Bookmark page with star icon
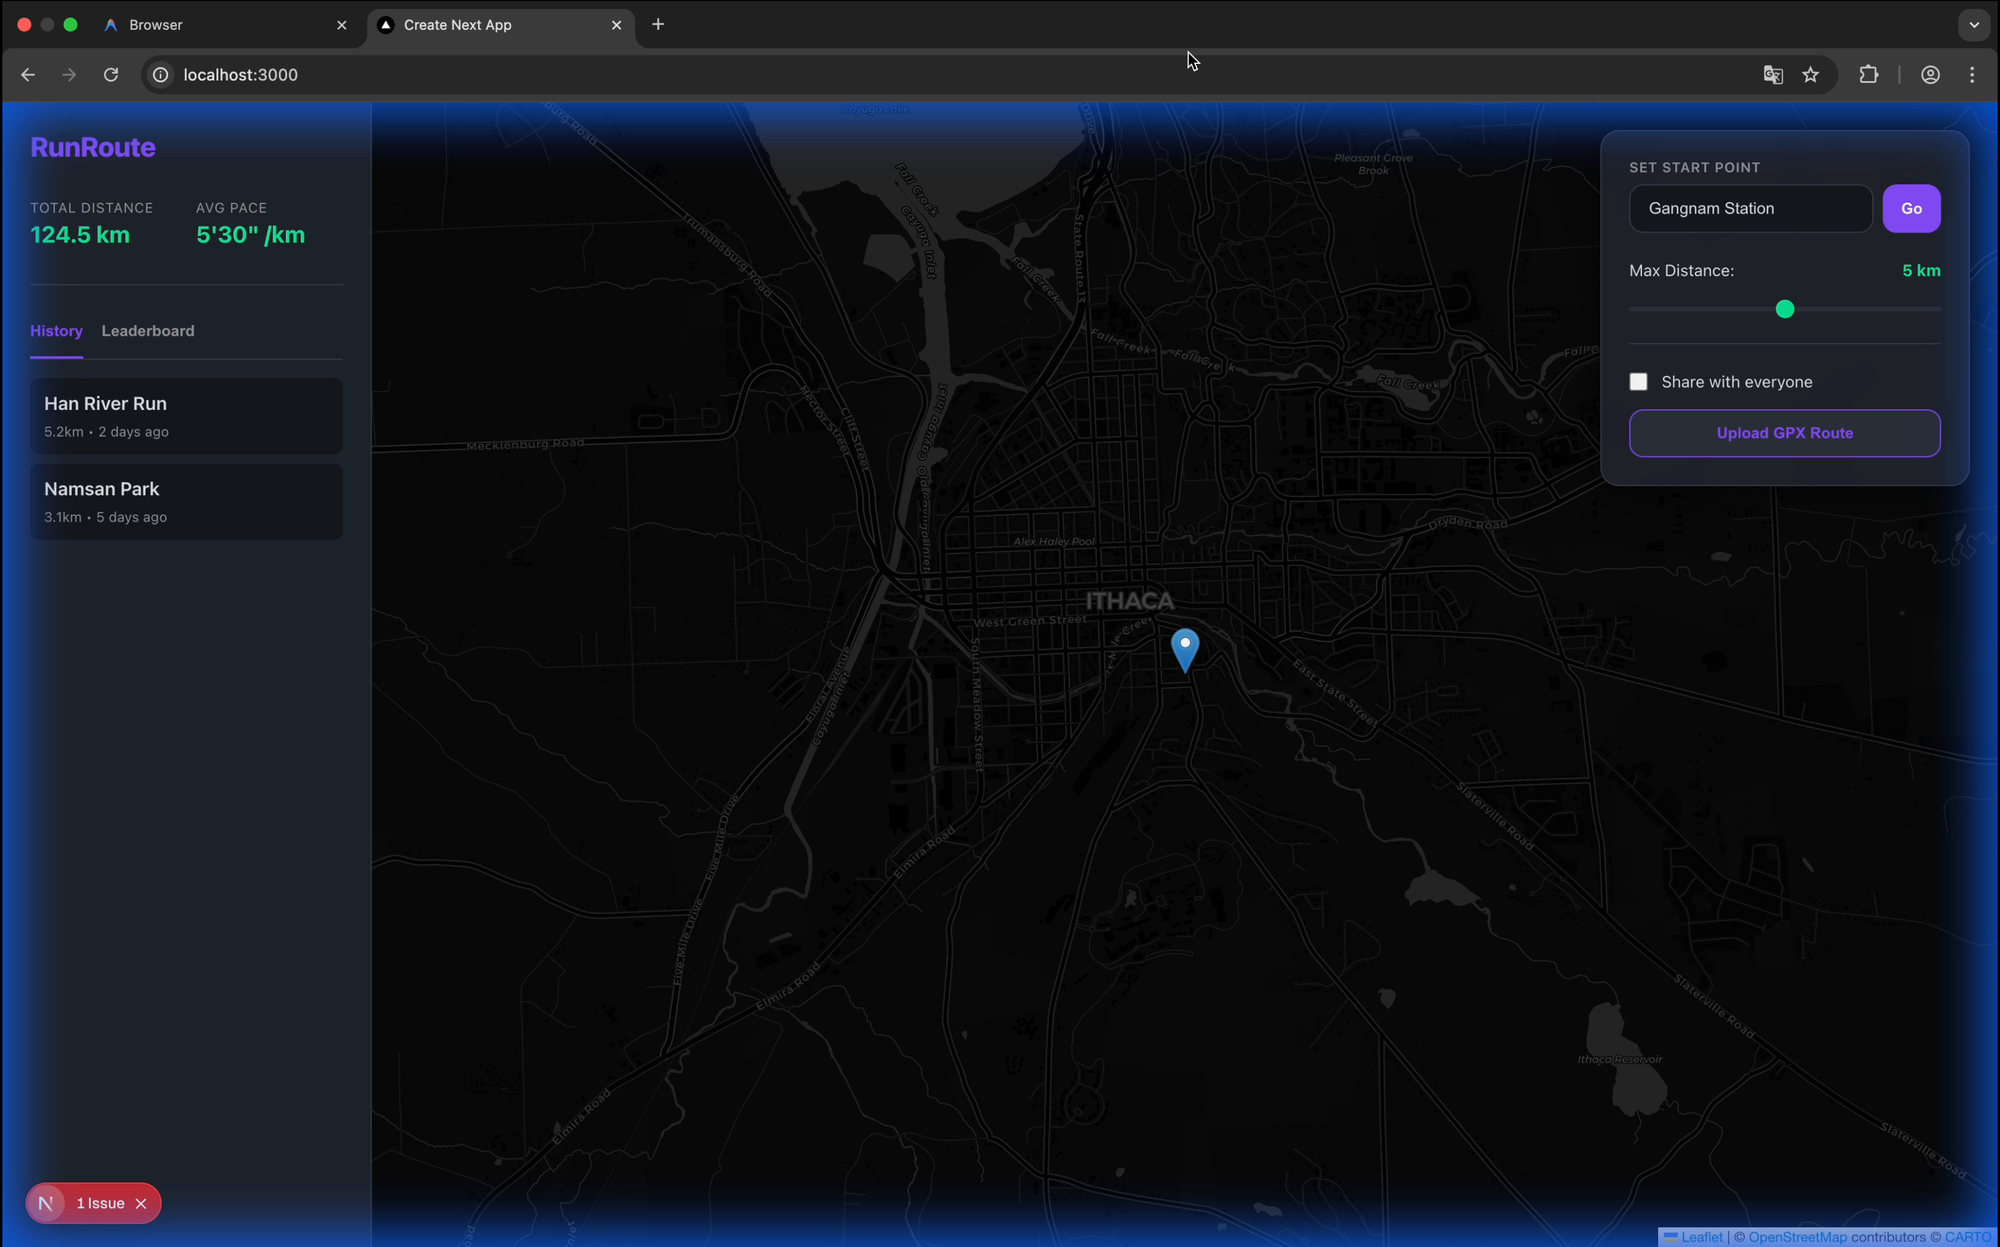 click(x=1810, y=75)
